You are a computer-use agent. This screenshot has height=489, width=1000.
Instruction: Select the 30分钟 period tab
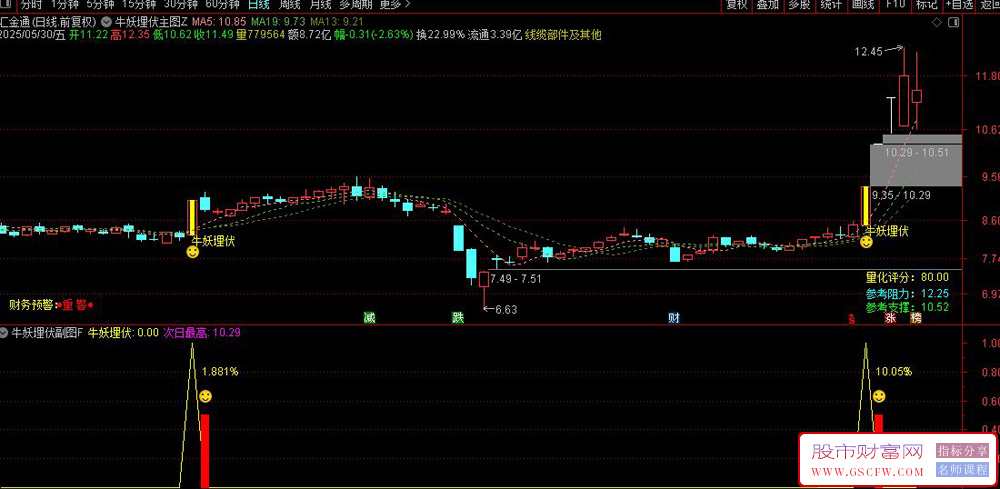coord(180,4)
